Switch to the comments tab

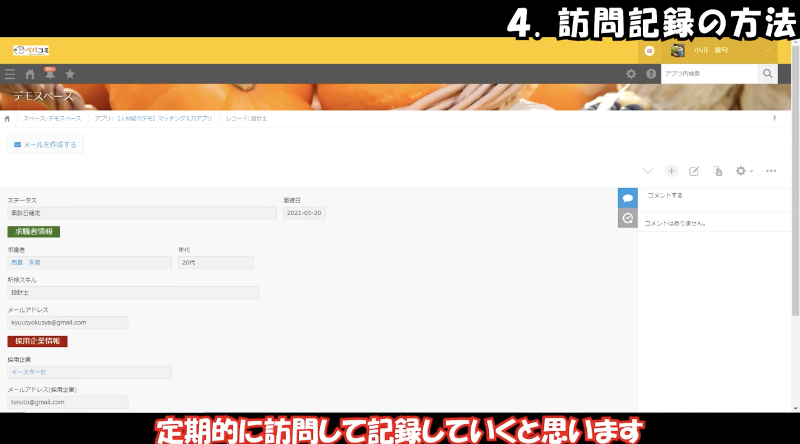coord(628,198)
